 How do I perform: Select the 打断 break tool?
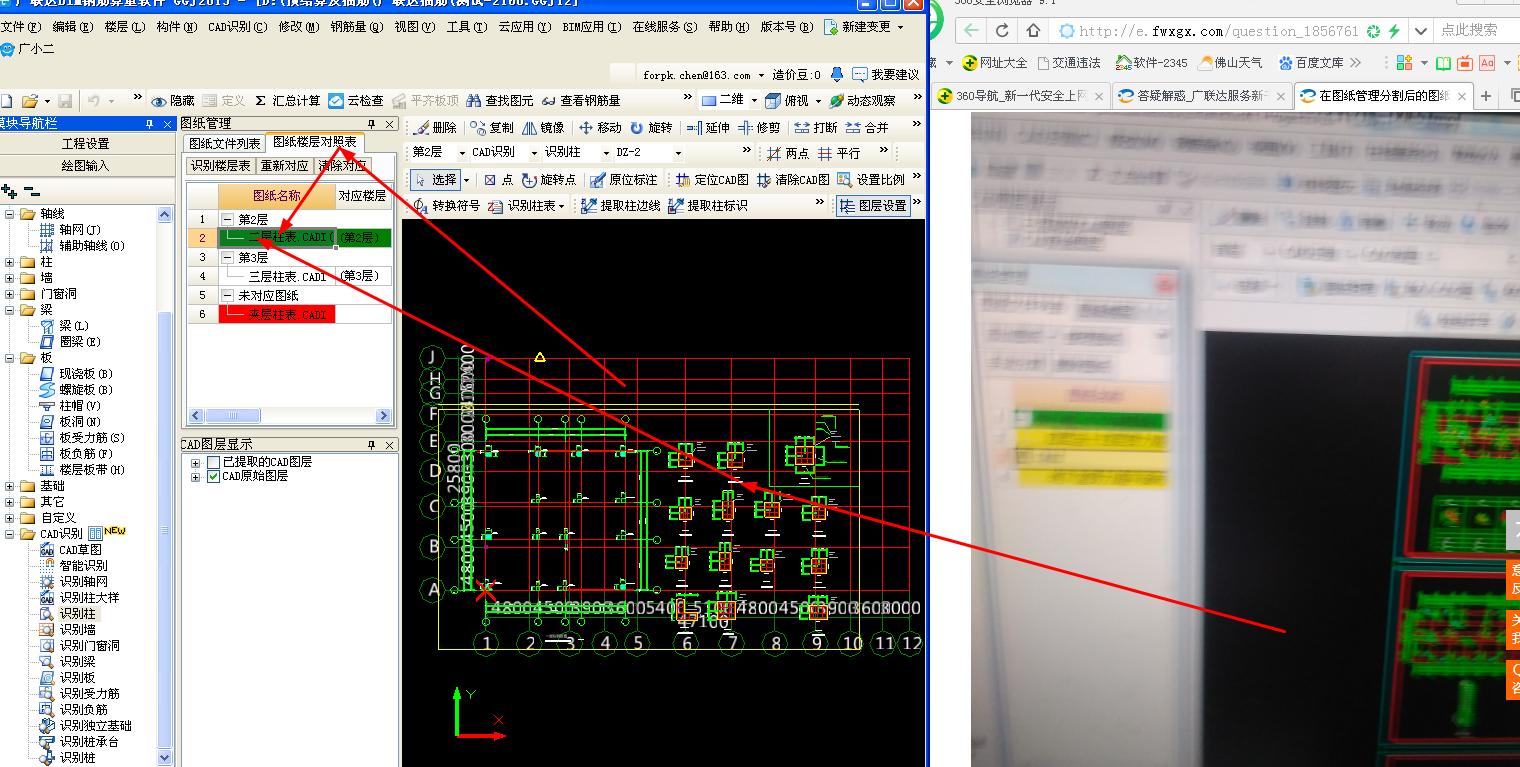[x=816, y=128]
